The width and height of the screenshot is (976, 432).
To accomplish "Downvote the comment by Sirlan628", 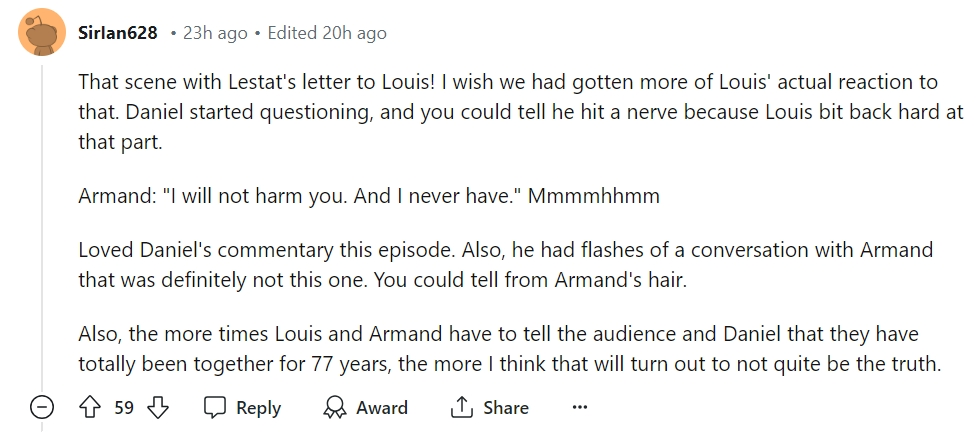I will coord(157,408).
